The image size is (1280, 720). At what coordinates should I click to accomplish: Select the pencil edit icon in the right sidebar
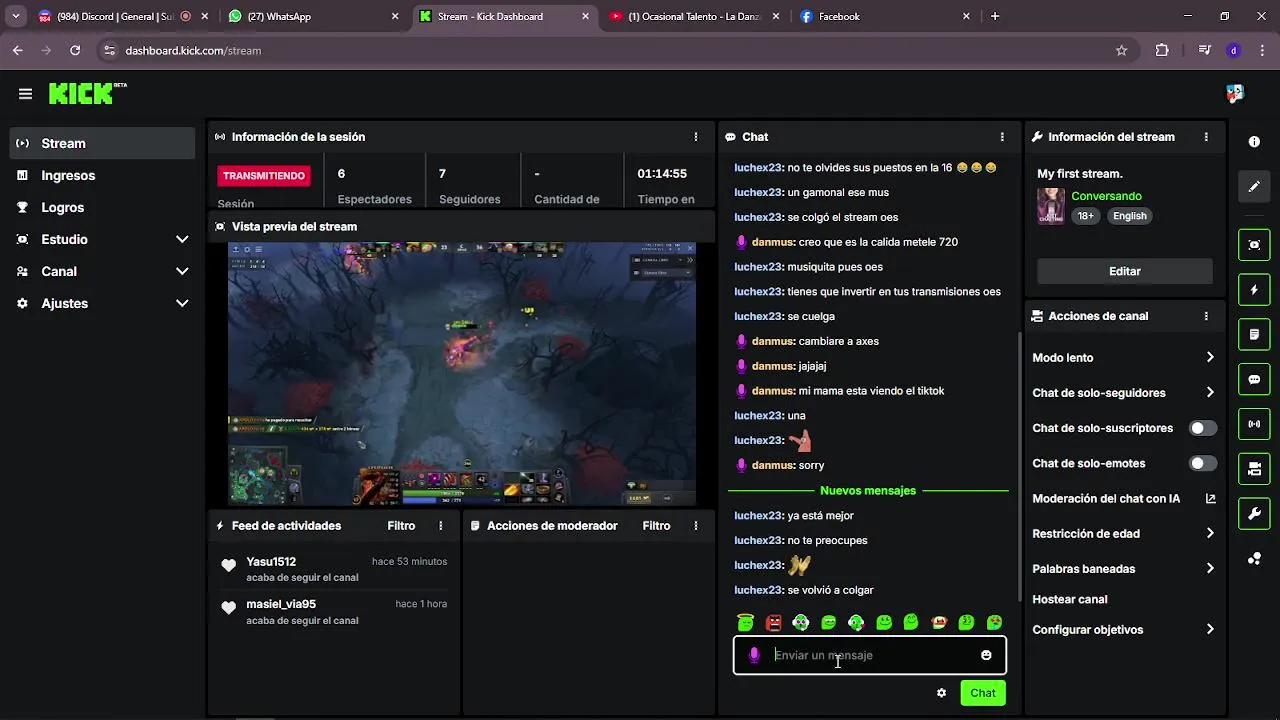pyautogui.click(x=1254, y=187)
